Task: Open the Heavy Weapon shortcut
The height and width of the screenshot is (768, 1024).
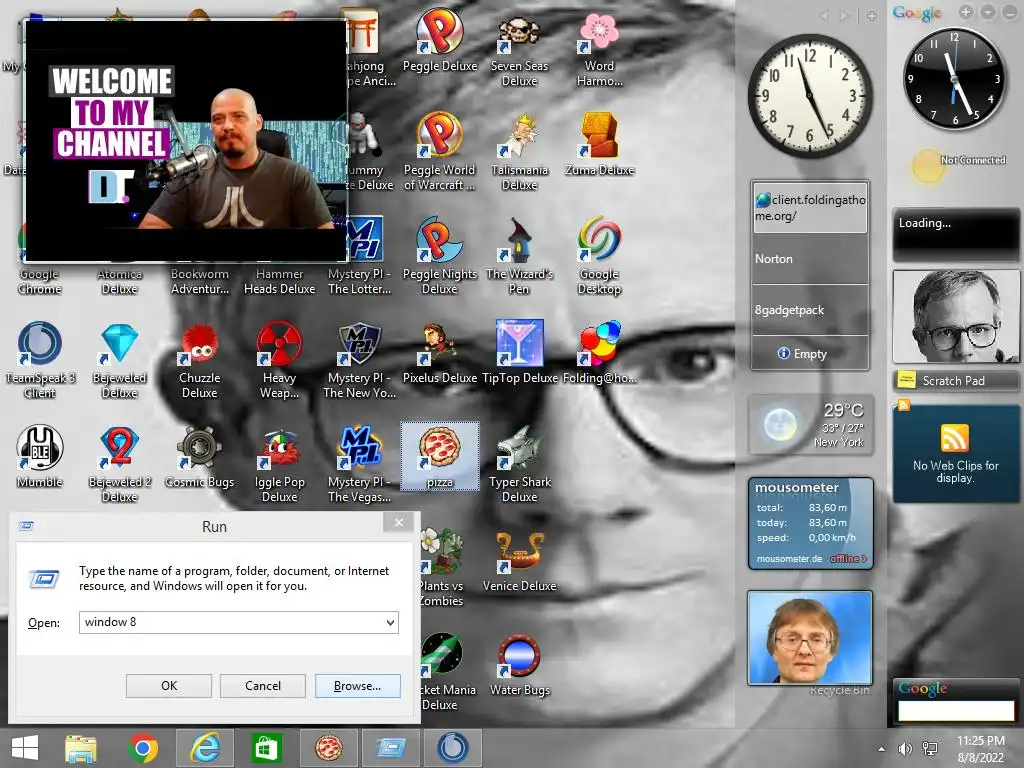Action: click(280, 359)
